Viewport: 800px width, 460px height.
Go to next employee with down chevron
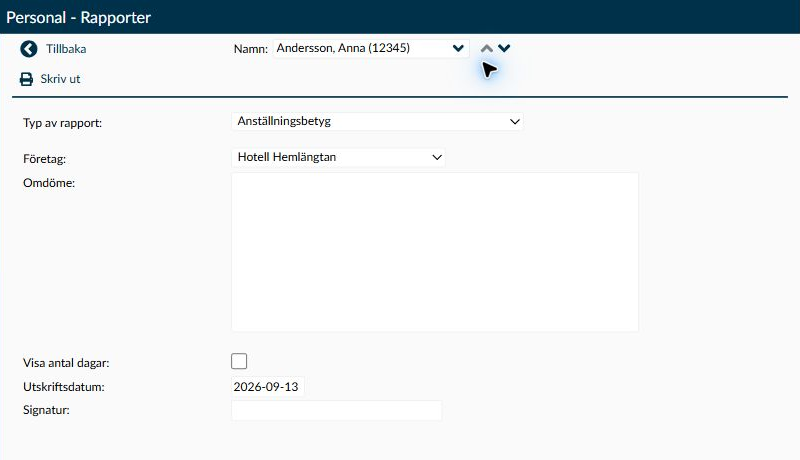tap(504, 48)
